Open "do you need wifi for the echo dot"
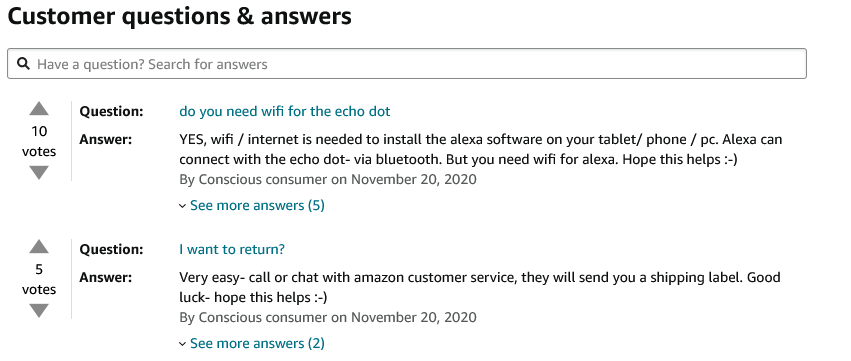This screenshot has height=361, width=851. tap(284, 111)
